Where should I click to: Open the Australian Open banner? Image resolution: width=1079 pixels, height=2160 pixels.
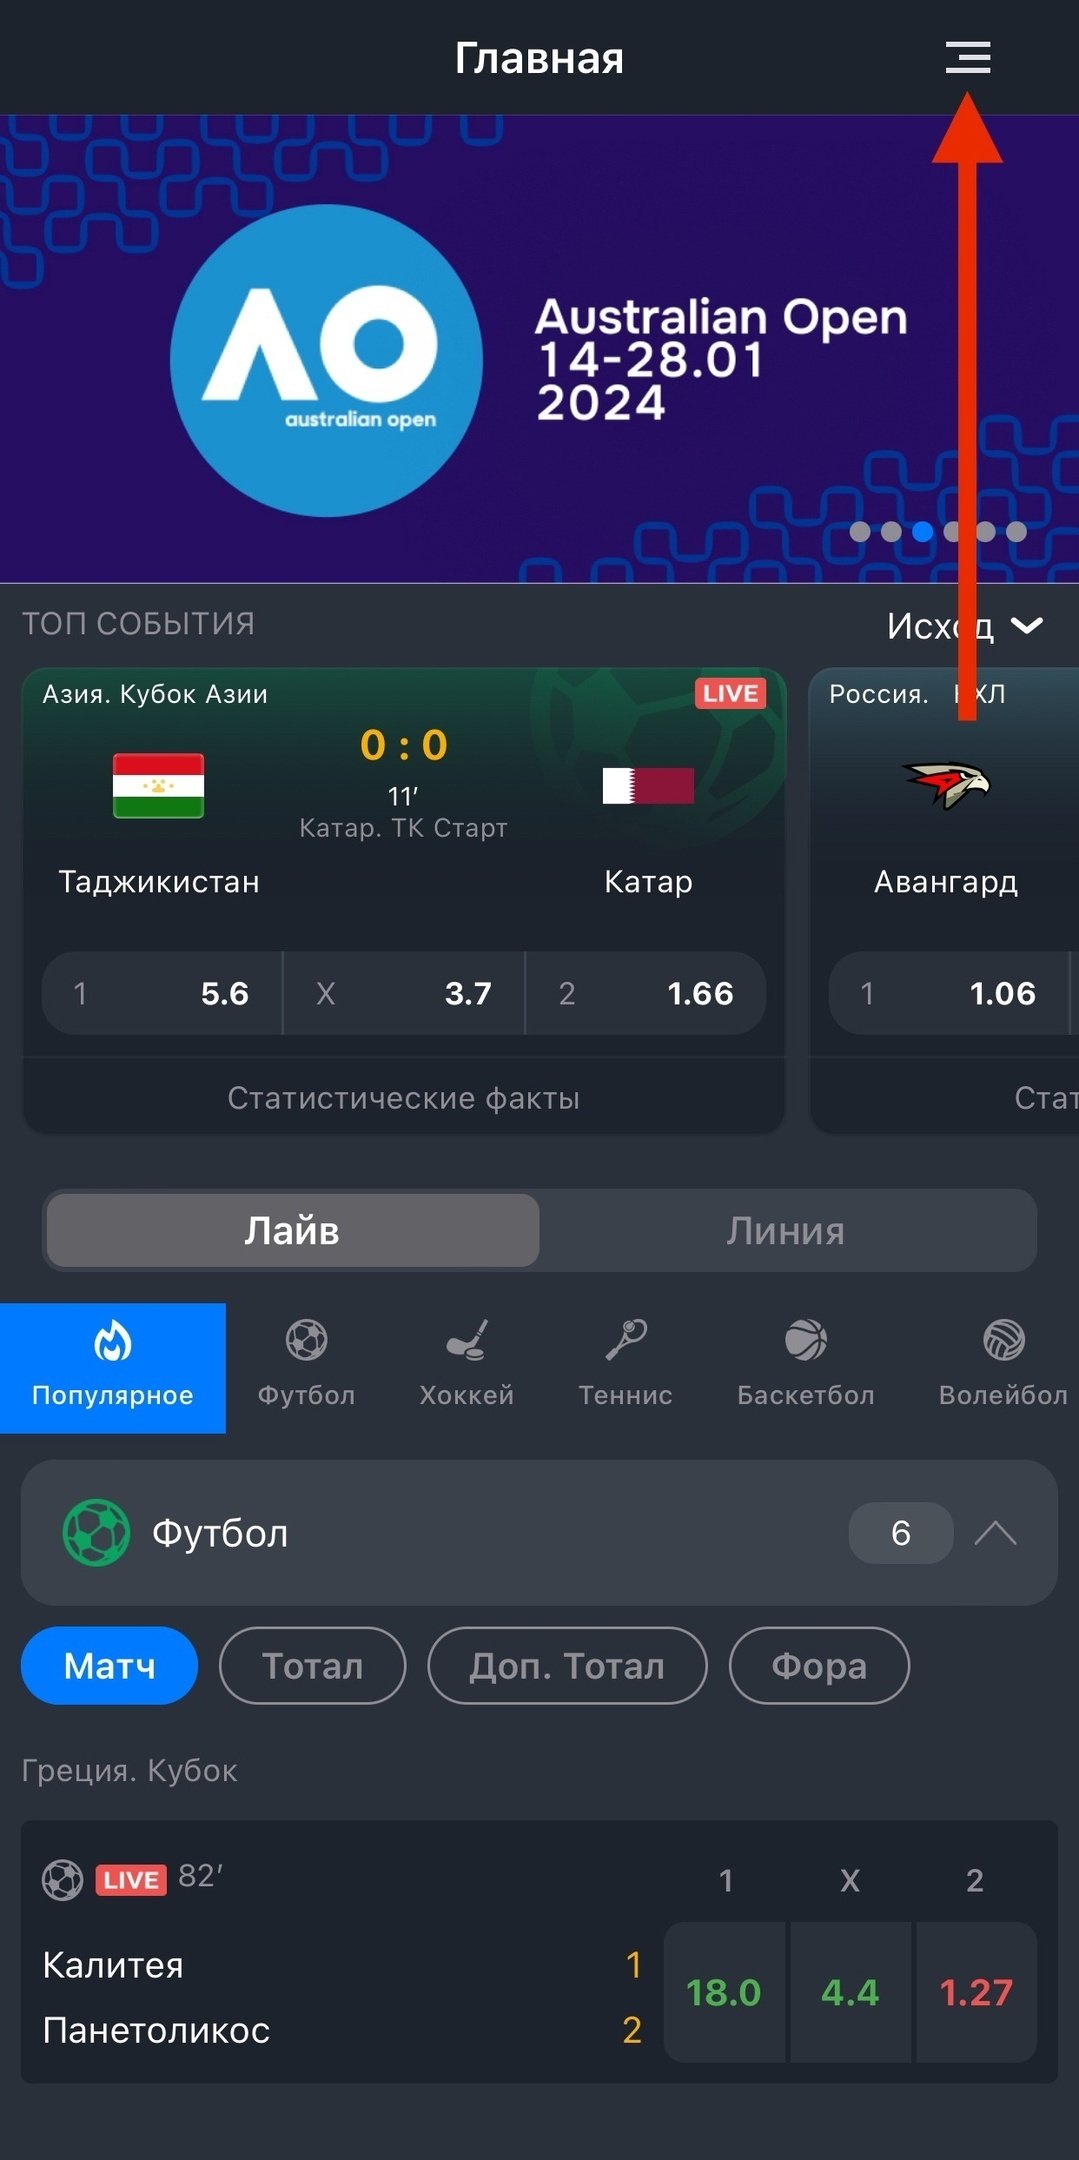539,349
